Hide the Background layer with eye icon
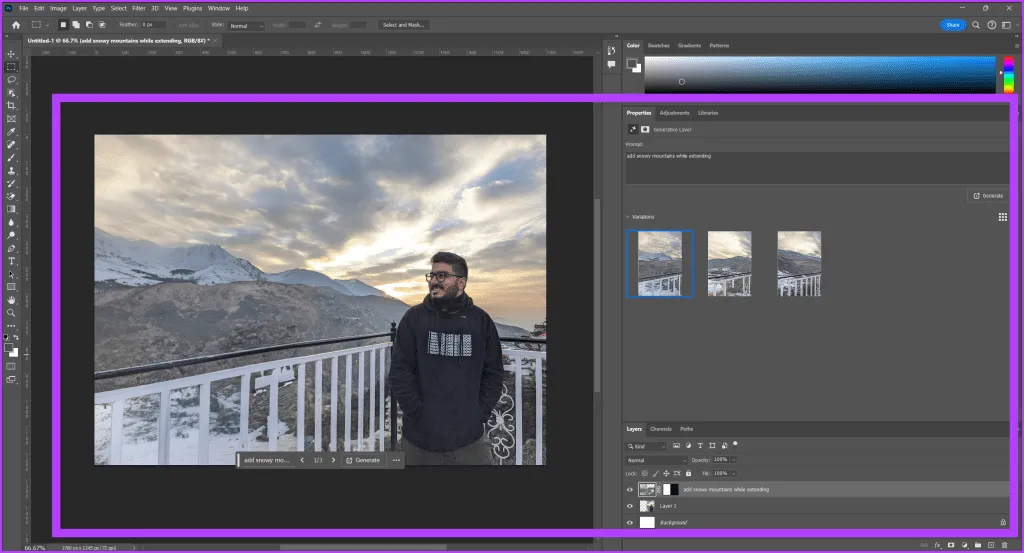Image resolution: width=1024 pixels, height=553 pixels. coord(630,522)
